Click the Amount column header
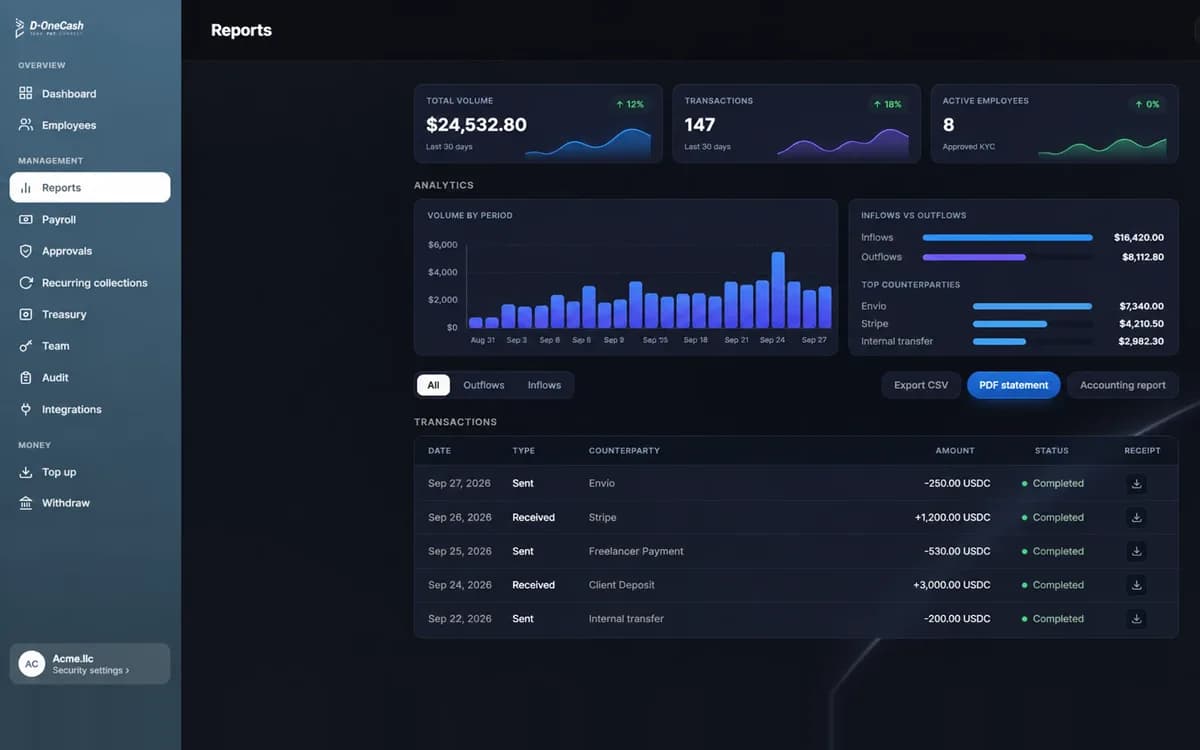Viewport: 1200px width, 750px height. [x=955, y=451]
